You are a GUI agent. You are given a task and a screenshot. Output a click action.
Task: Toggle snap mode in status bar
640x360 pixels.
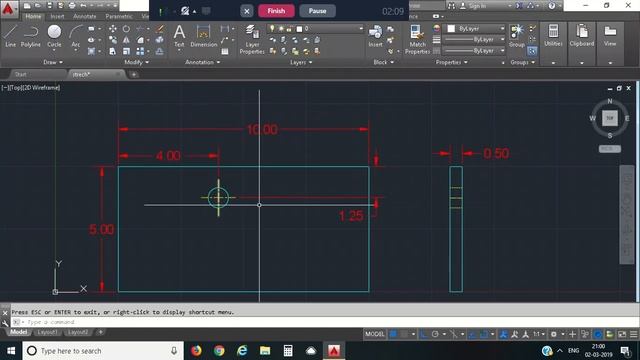(x=405, y=334)
